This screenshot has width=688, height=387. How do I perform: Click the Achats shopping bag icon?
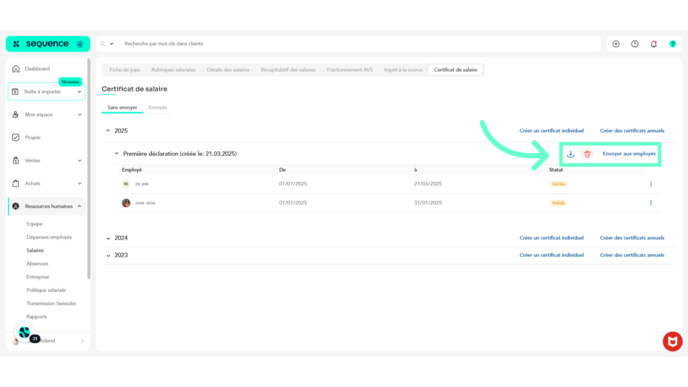point(16,183)
